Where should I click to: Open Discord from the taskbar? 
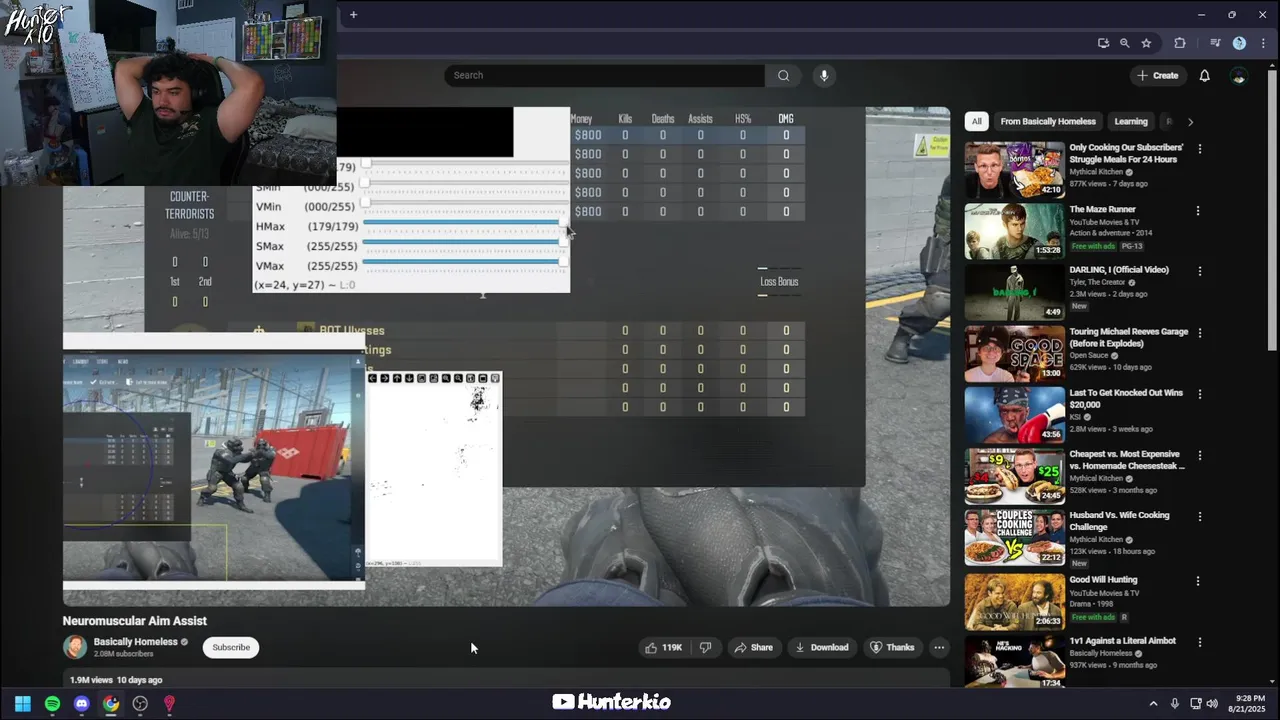pos(82,704)
